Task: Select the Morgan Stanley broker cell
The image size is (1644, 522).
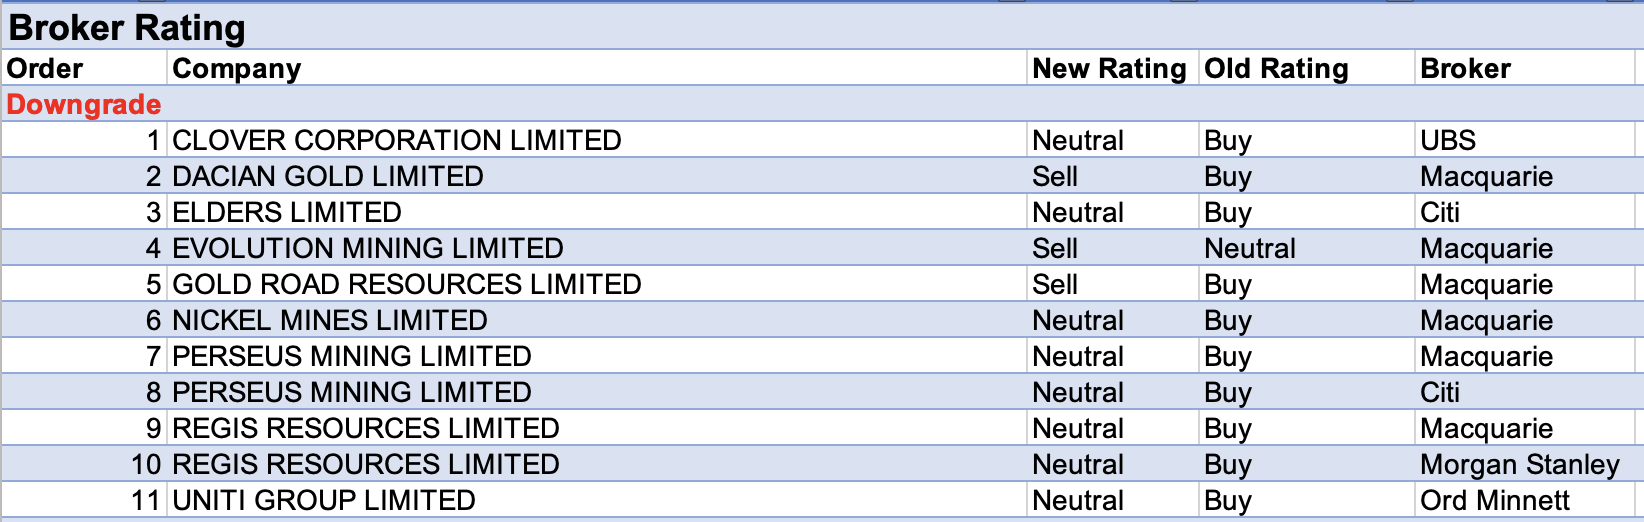Action: pos(1519,464)
